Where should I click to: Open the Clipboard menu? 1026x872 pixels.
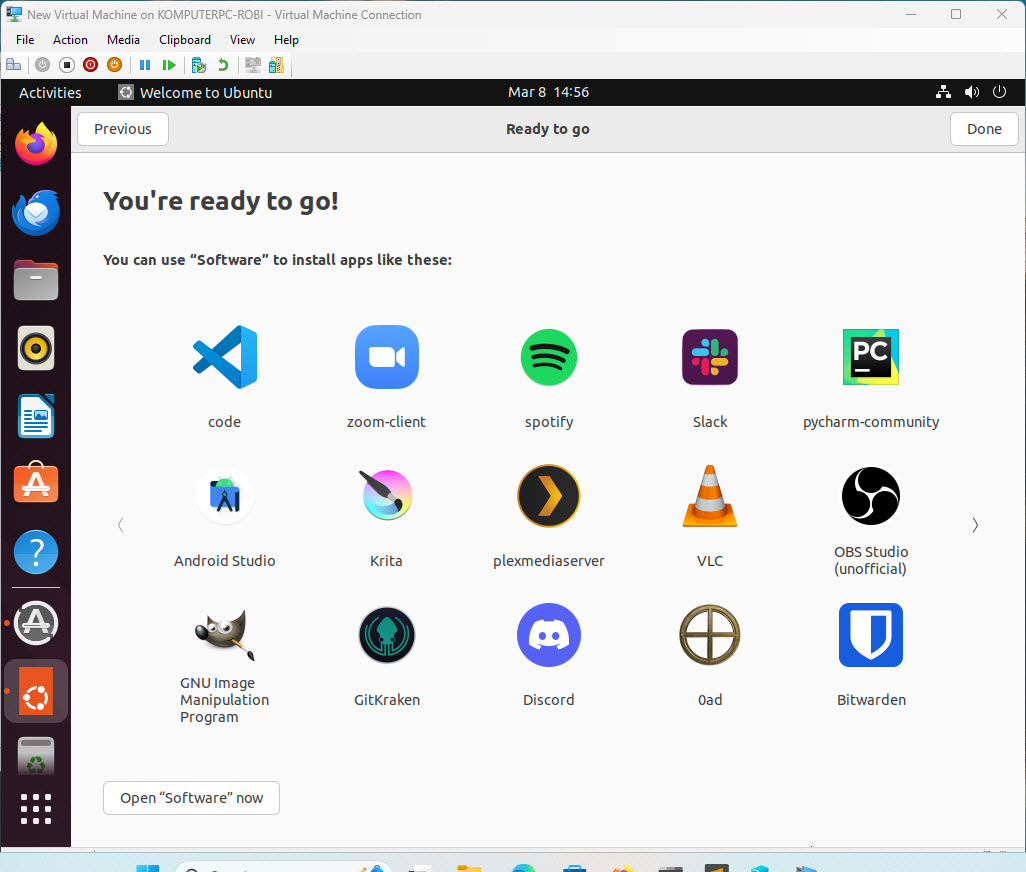click(185, 40)
